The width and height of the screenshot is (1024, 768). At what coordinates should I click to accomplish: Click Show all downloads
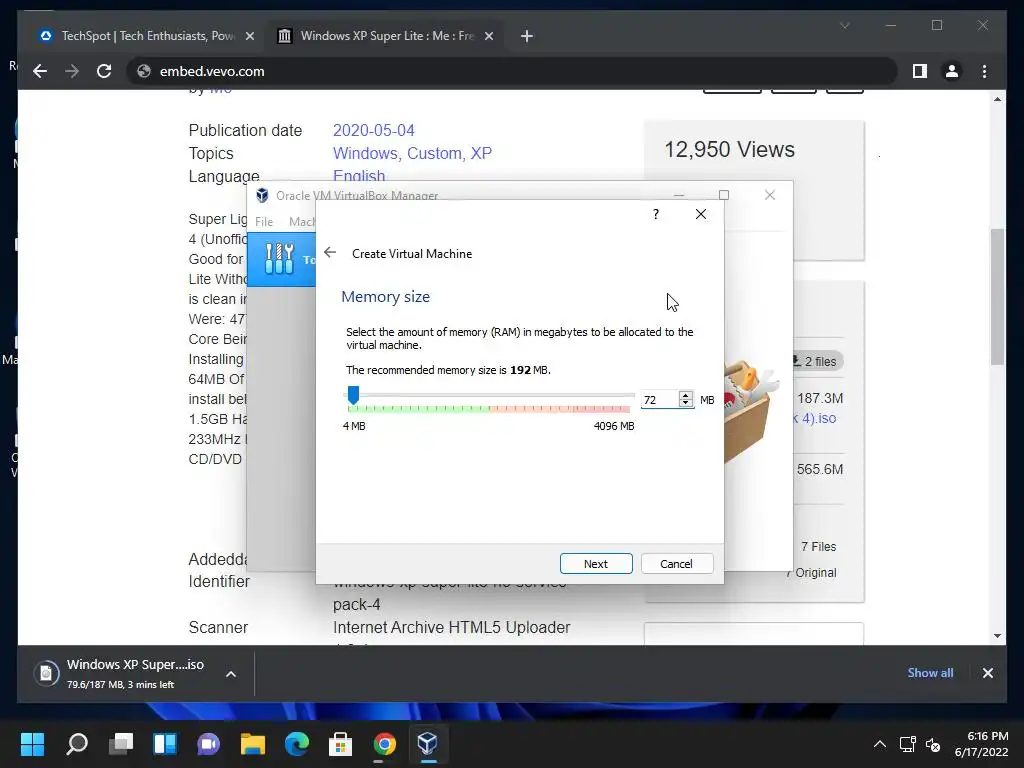click(930, 673)
